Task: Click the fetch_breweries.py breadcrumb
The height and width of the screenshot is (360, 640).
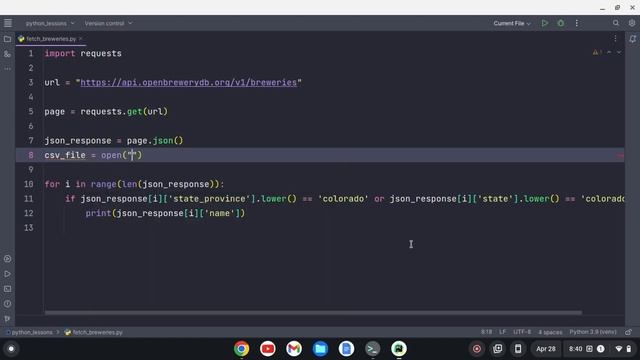Action: coord(93,332)
